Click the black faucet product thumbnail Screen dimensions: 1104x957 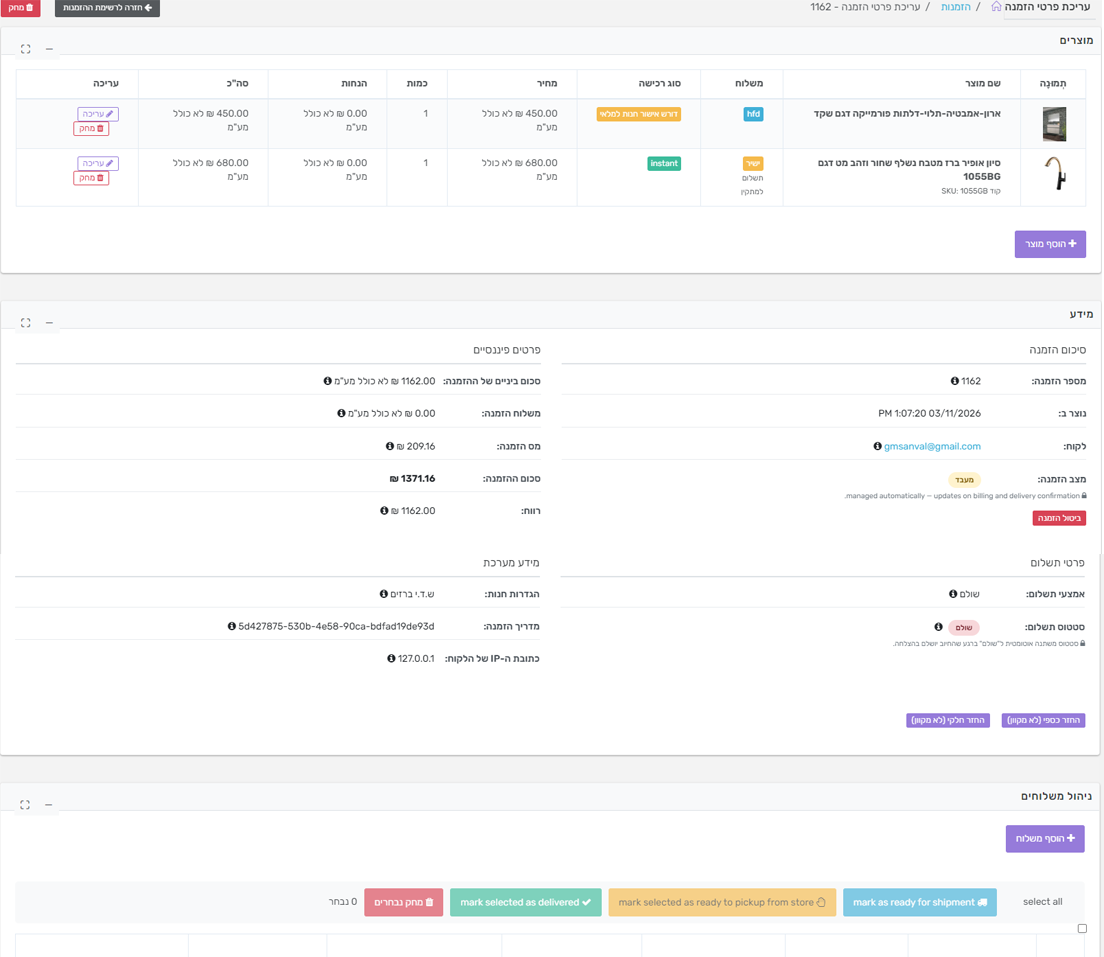[1054, 173]
